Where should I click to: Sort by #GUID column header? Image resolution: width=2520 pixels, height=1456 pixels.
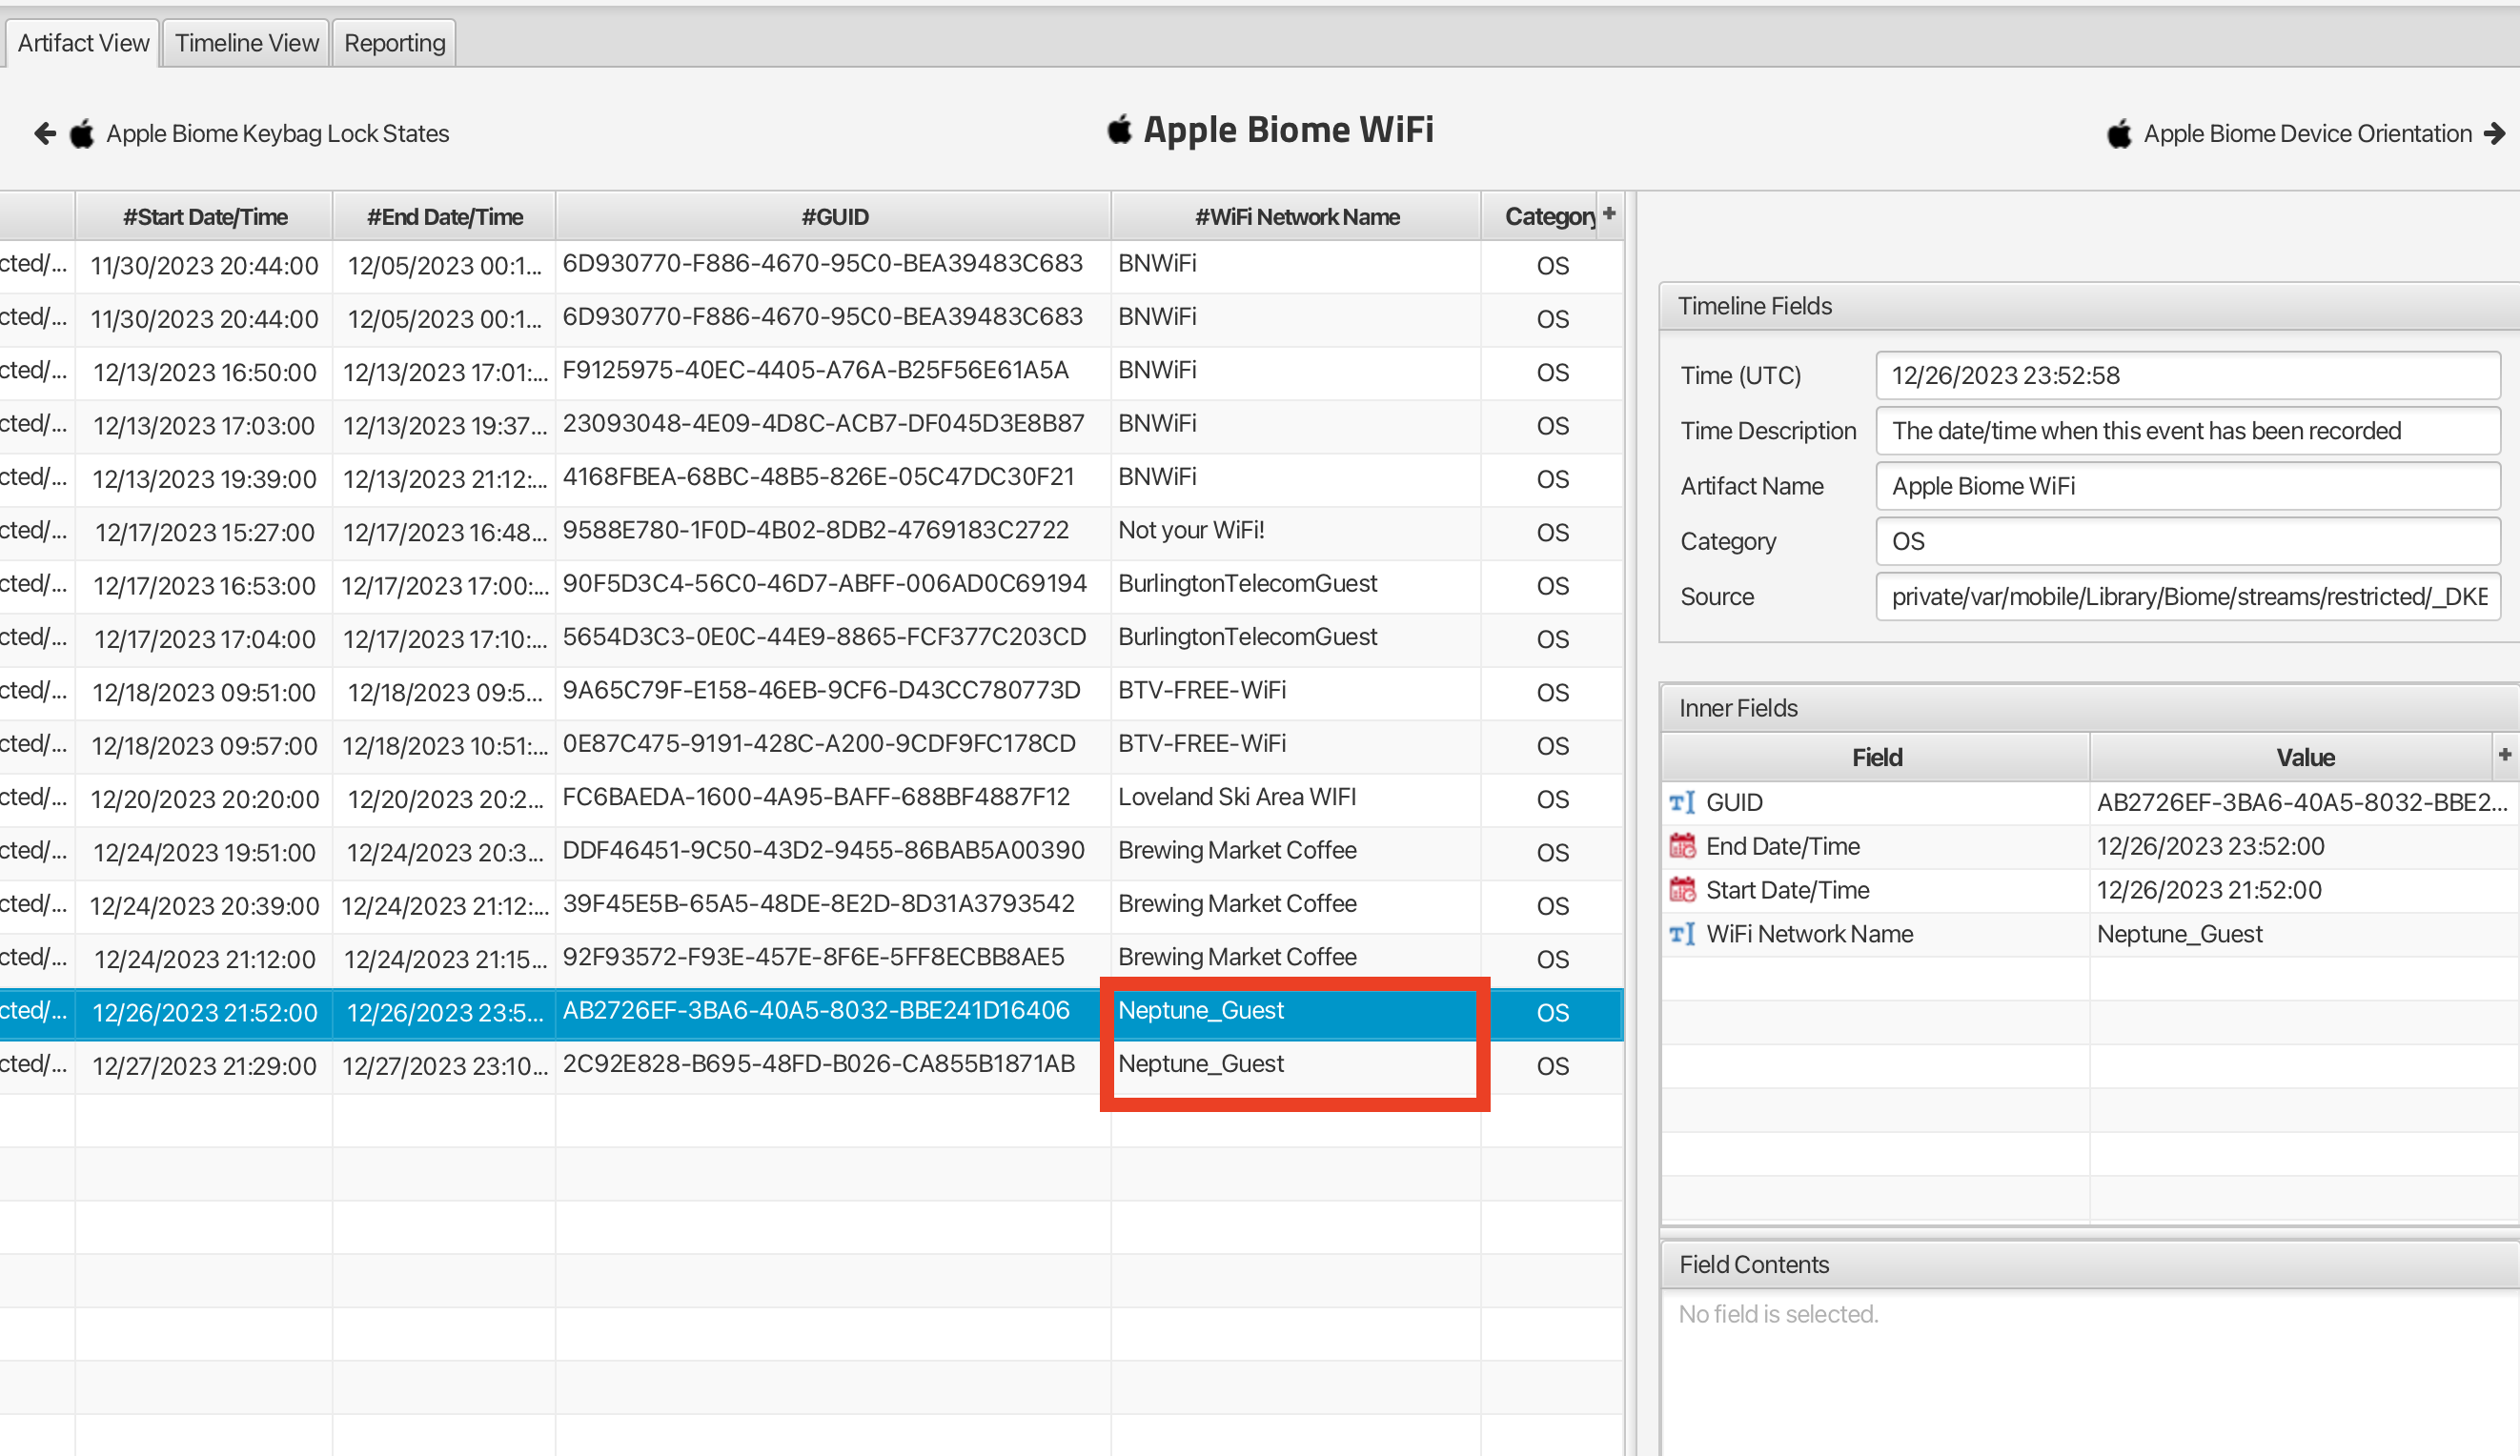coord(834,216)
